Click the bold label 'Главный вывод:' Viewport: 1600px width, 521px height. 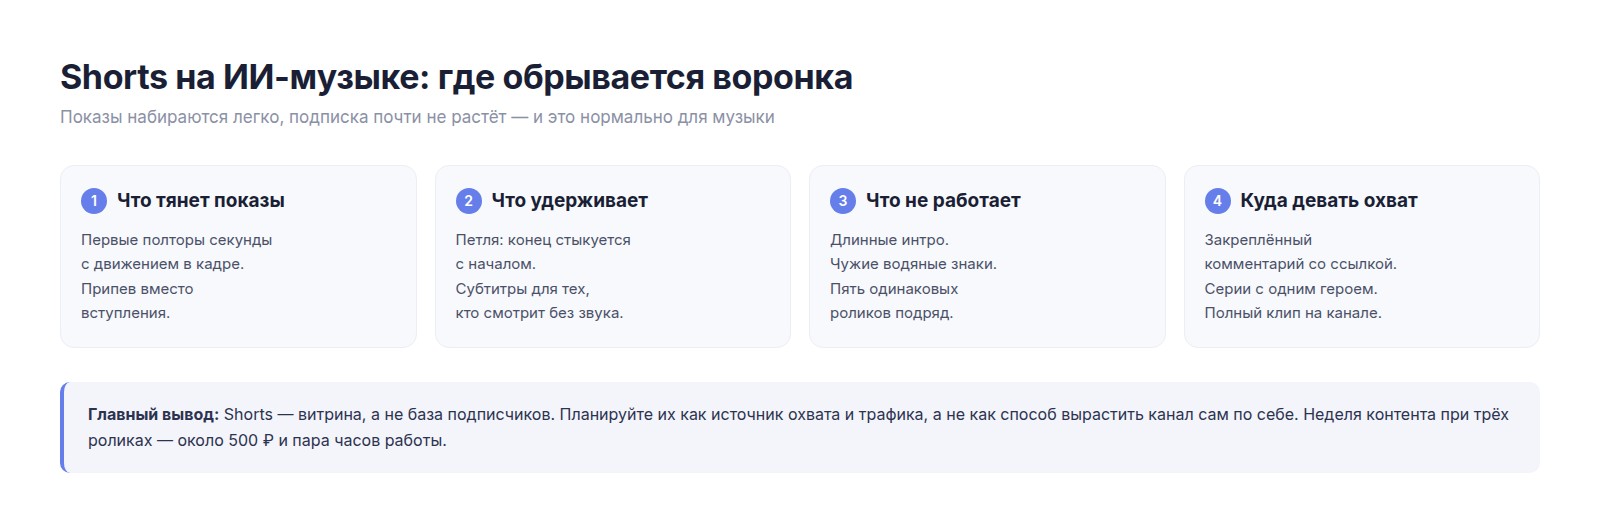(153, 414)
